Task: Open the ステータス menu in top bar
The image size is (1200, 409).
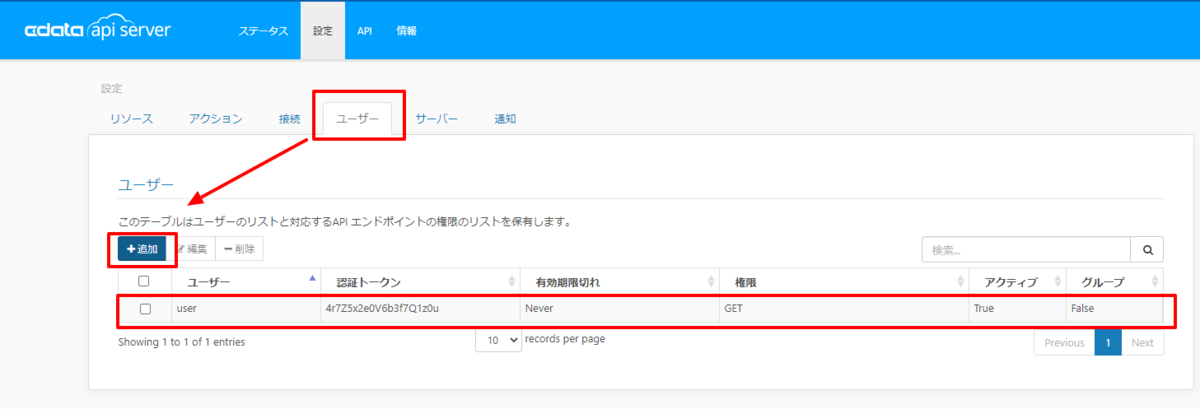Action: pyautogui.click(x=263, y=31)
